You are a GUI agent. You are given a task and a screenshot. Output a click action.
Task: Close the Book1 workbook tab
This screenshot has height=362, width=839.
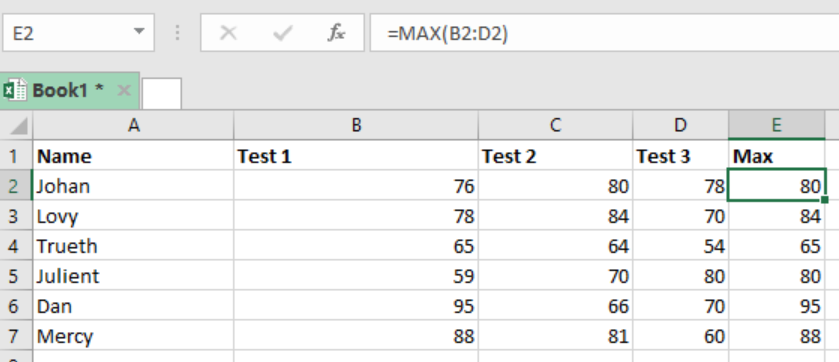(124, 90)
